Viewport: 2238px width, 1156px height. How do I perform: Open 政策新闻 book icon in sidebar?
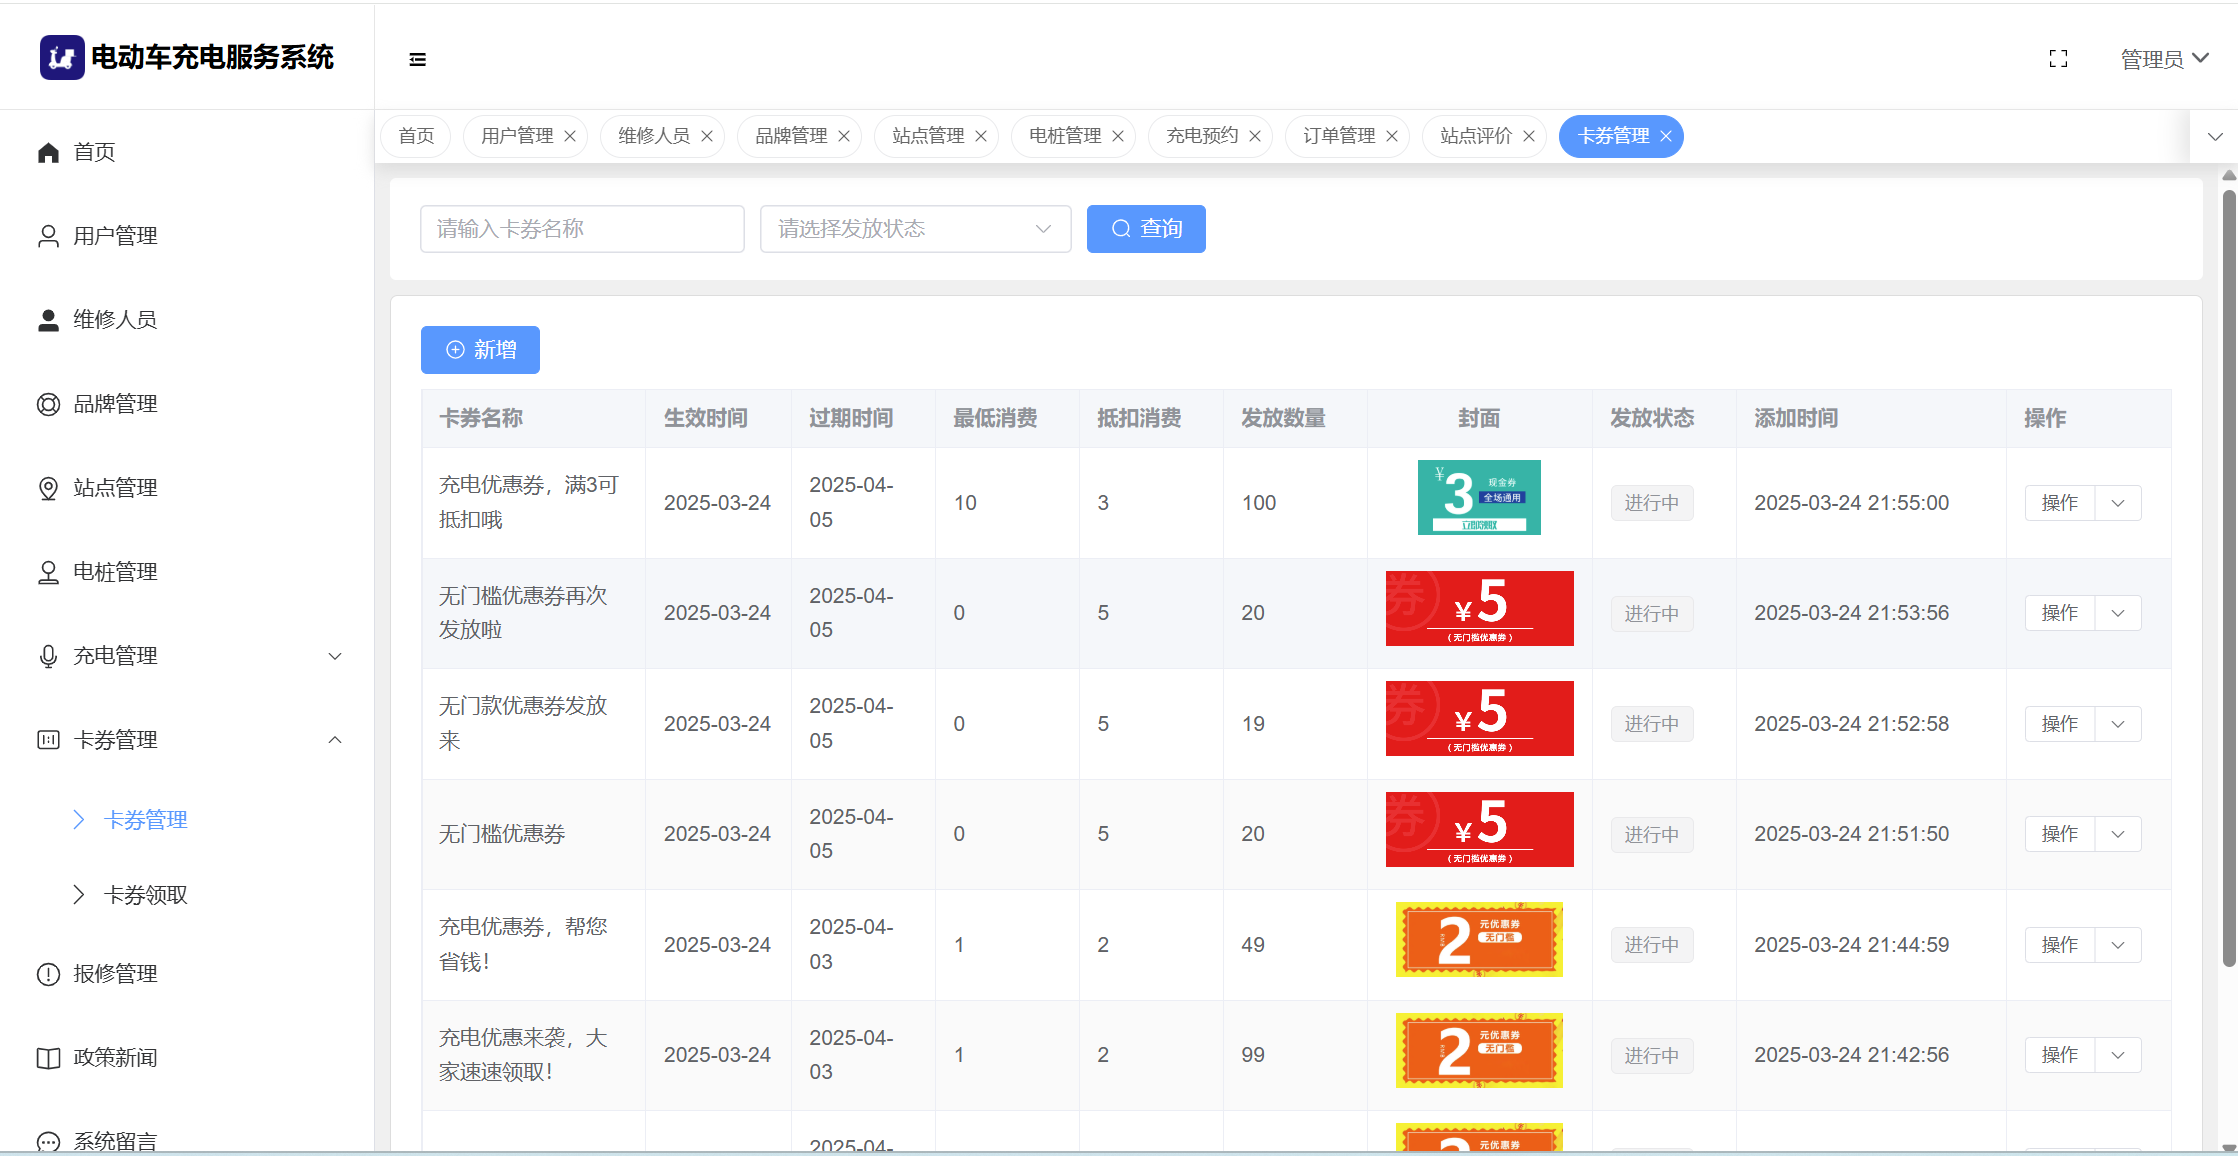pos(48,1058)
